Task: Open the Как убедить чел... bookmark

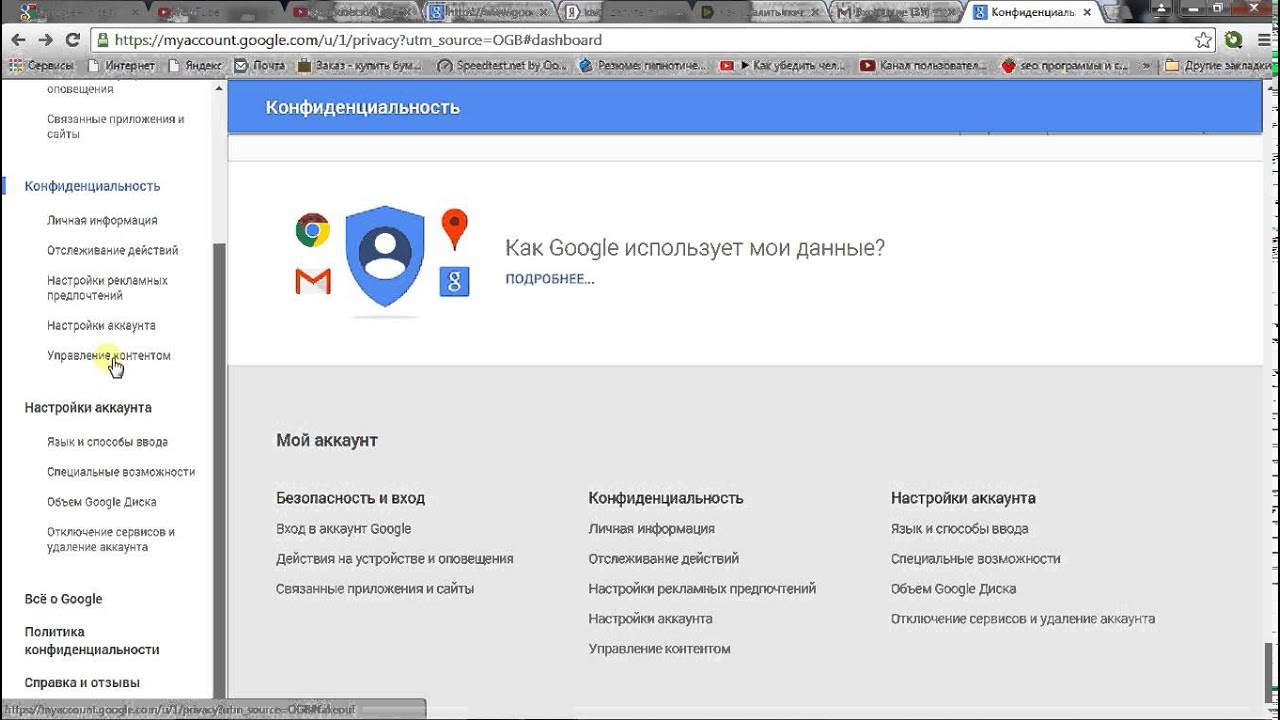Action: [784, 65]
